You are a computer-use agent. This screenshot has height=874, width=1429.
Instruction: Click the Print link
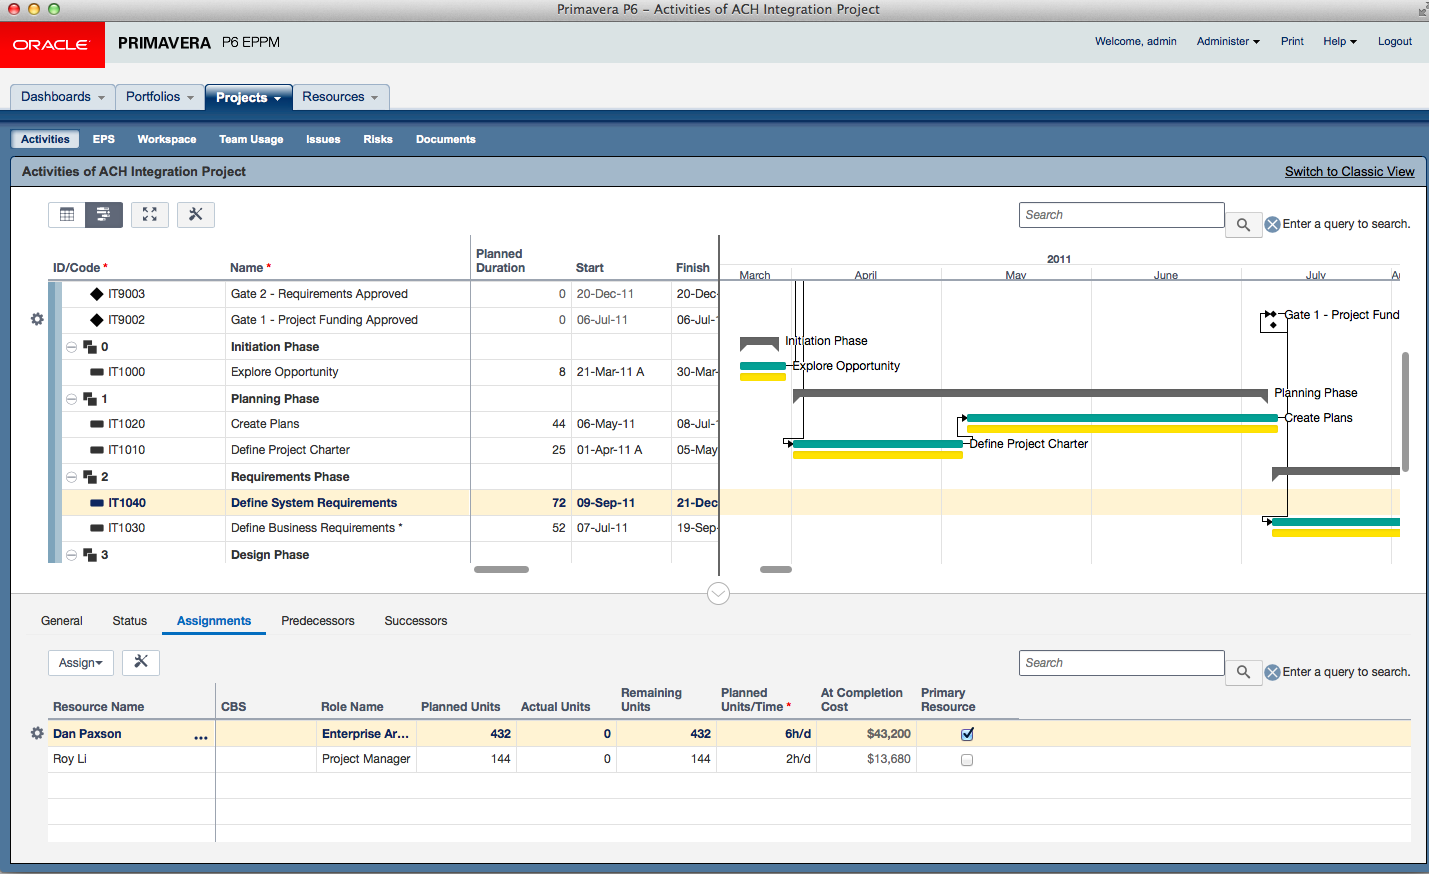pos(1292,41)
